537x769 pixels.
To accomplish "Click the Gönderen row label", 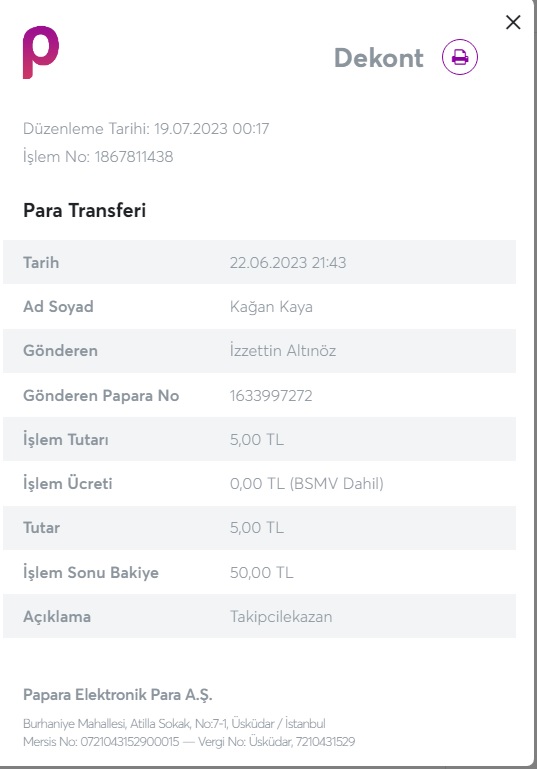I will 60,351.
